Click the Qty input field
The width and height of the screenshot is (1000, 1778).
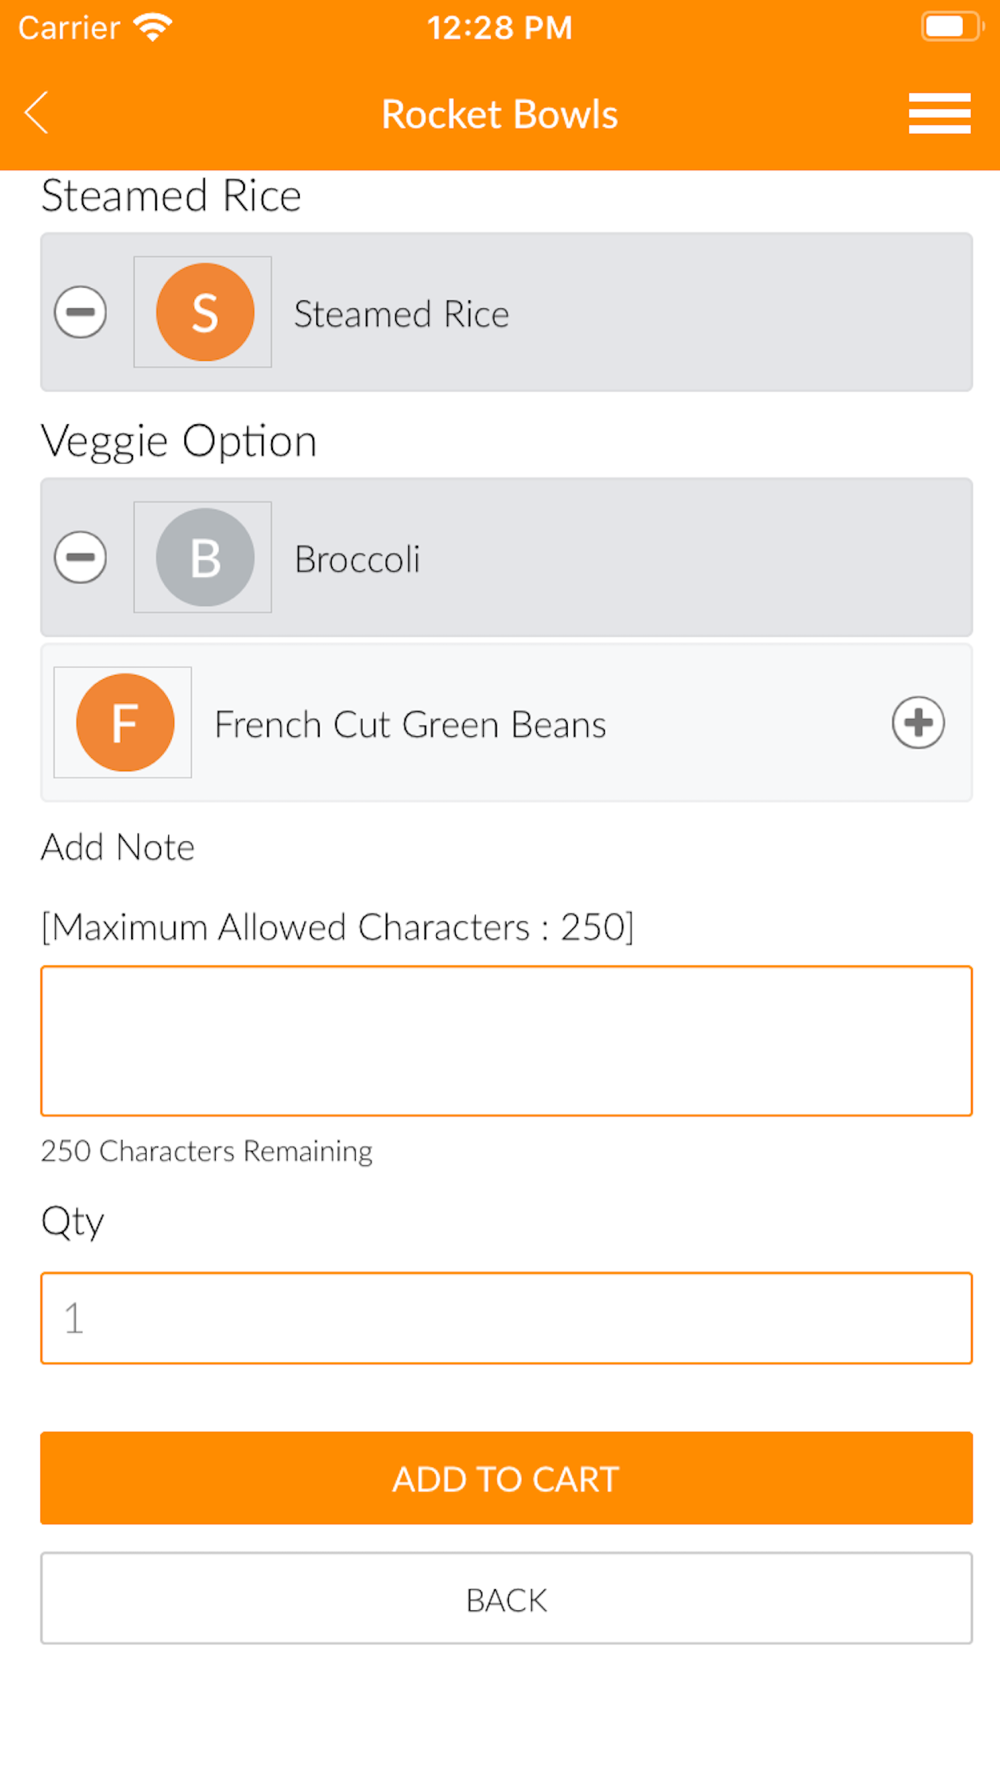[506, 1318]
